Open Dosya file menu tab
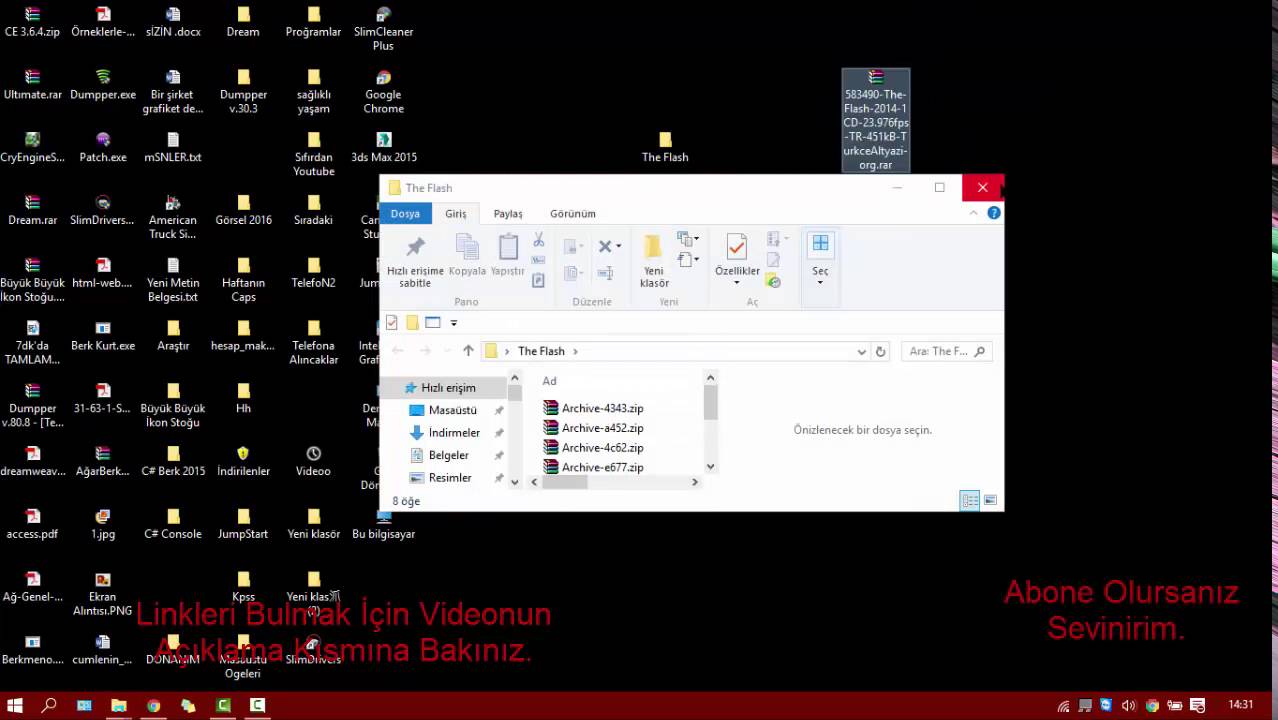1278x720 pixels. pyautogui.click(x=405, y=213)
